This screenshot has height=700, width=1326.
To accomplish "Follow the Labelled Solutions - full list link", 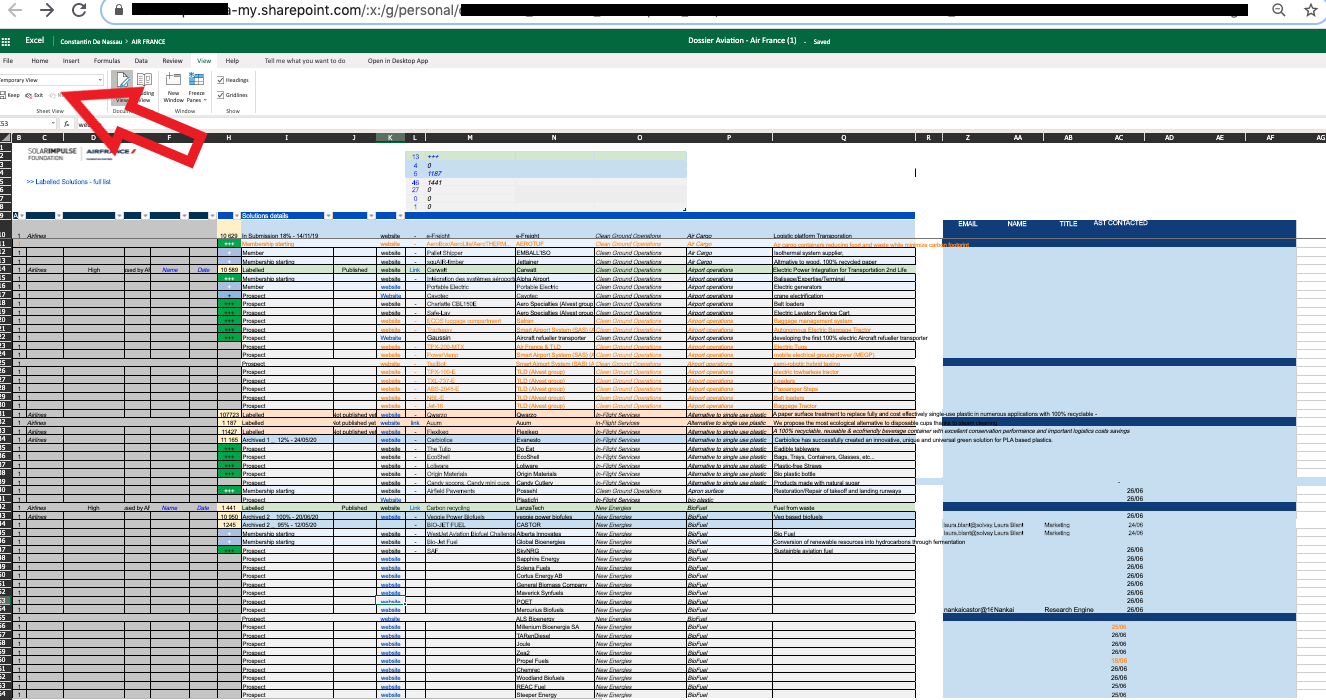I will [x=68, y=182].
